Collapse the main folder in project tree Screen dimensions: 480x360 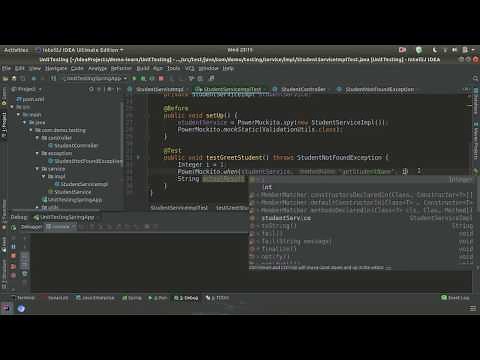coord(19,115)
